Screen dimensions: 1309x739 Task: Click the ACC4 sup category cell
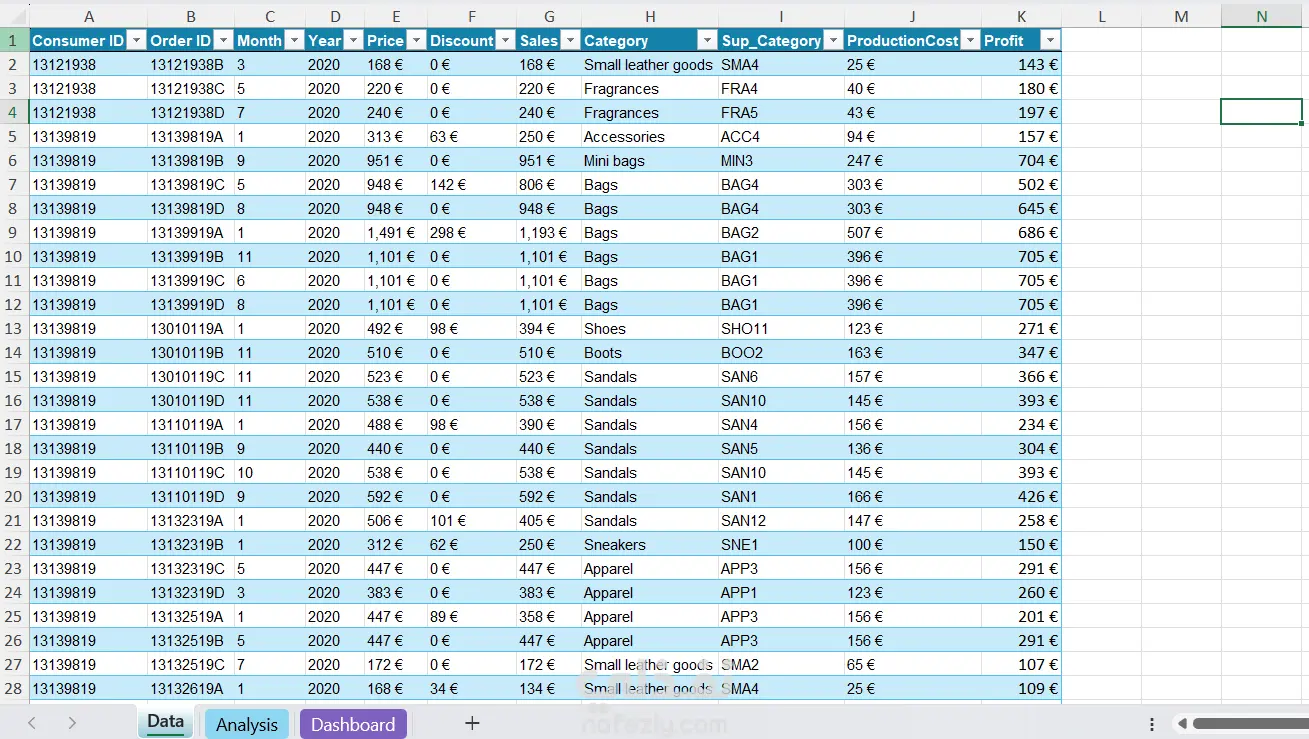click(781, 137)
